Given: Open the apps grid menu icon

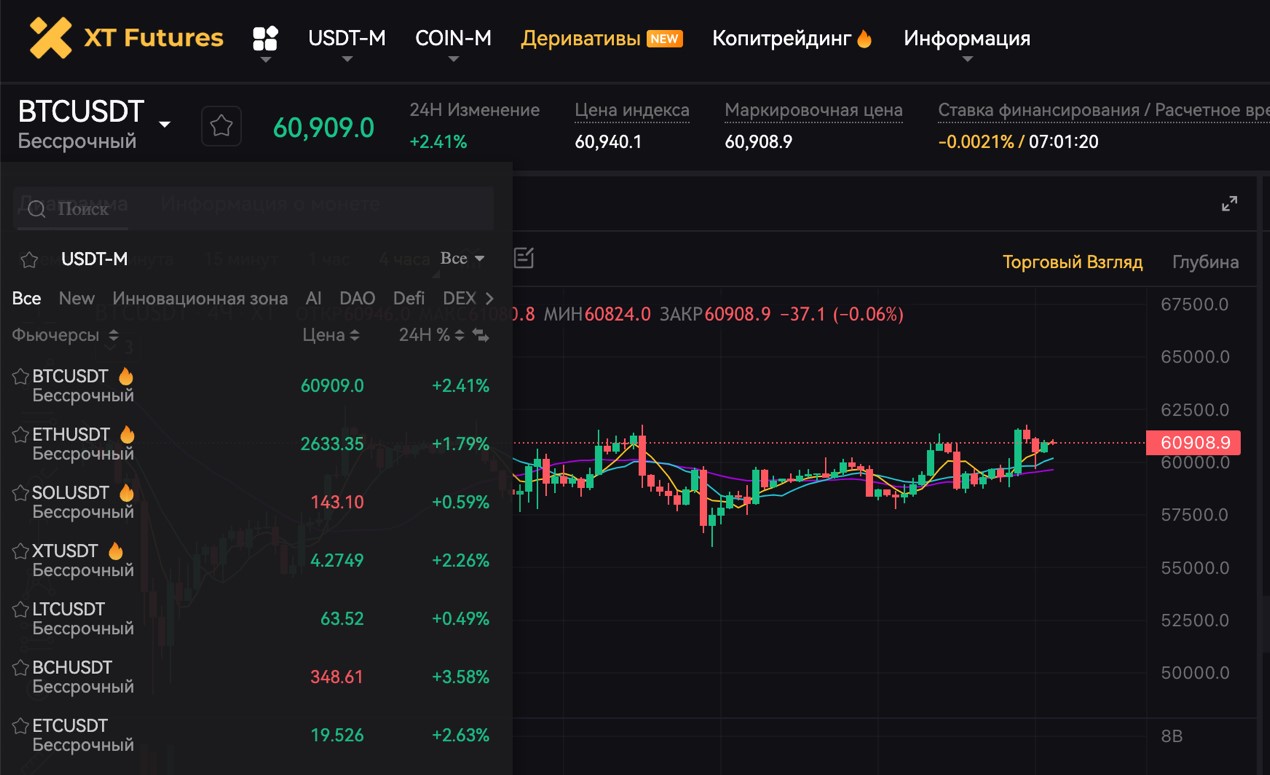Looking at the screenshot, I should coord(265,39).
